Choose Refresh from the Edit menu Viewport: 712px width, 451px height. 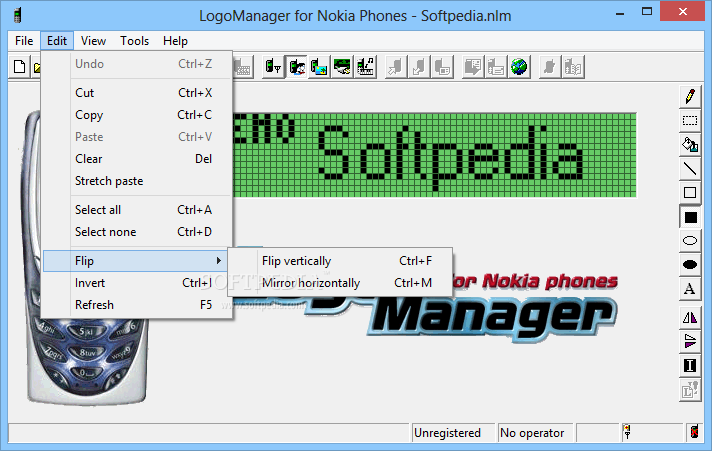point(137,305)
